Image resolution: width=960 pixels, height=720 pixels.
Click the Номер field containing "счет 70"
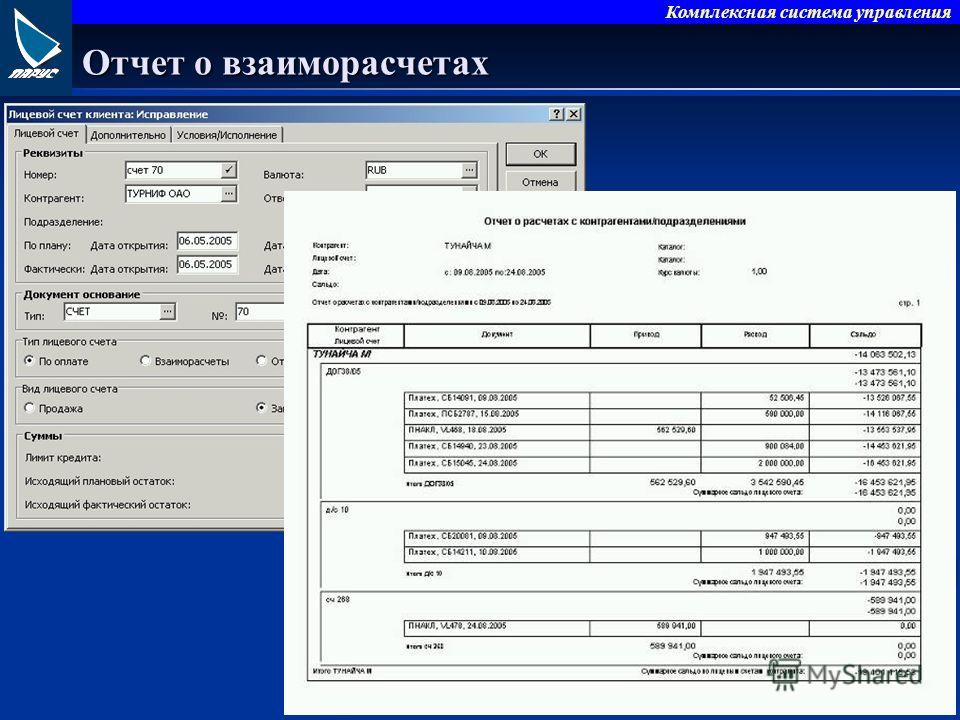click(x=173, y=170)
